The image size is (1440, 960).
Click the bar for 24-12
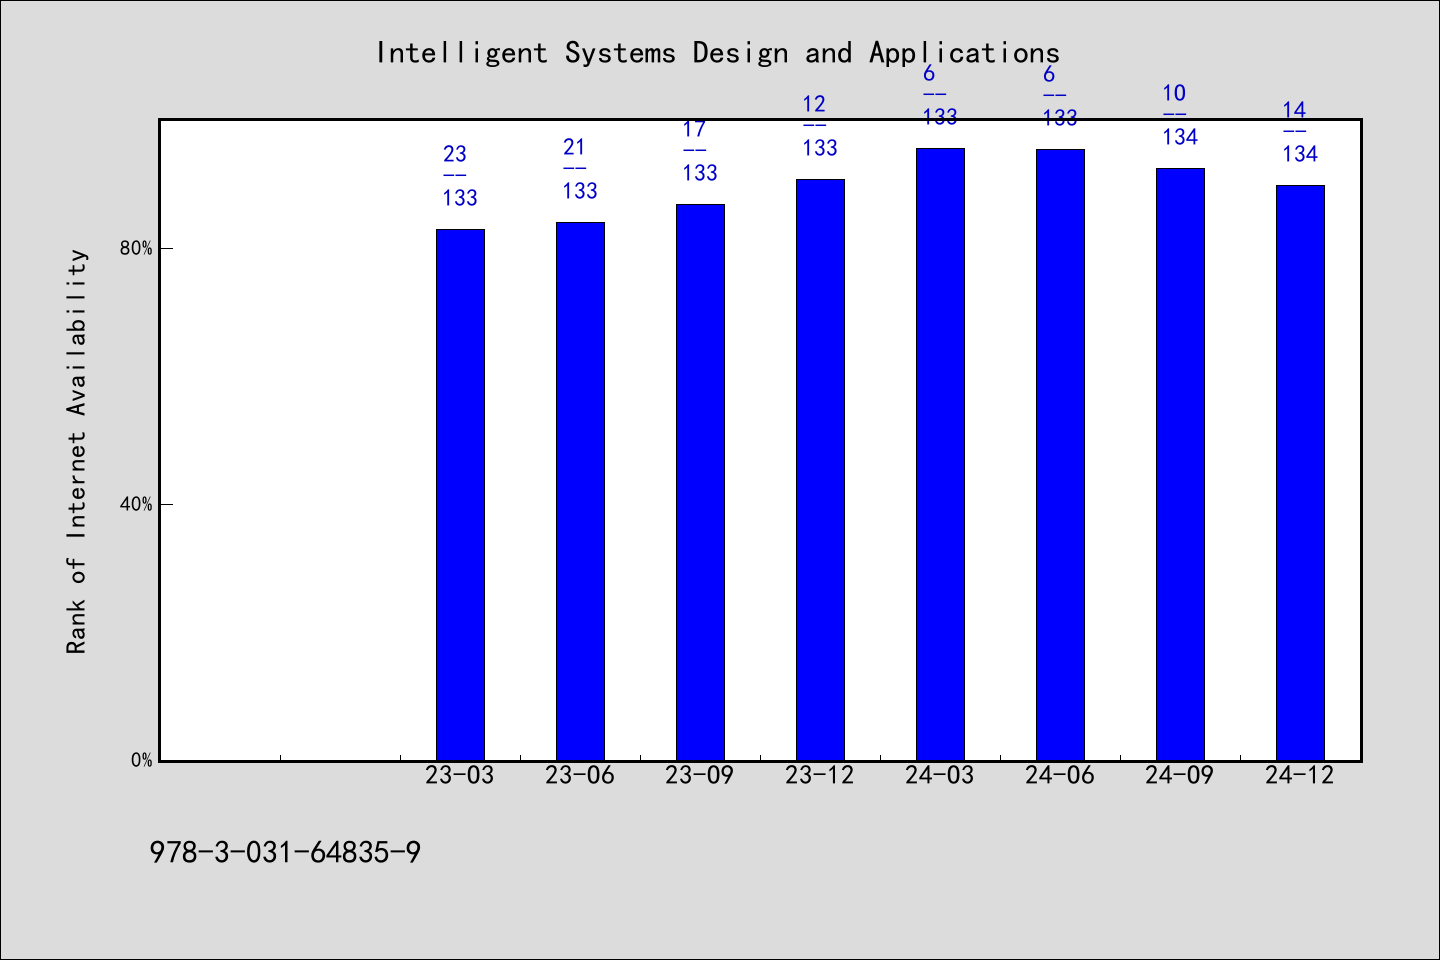tap(1300, 473)
